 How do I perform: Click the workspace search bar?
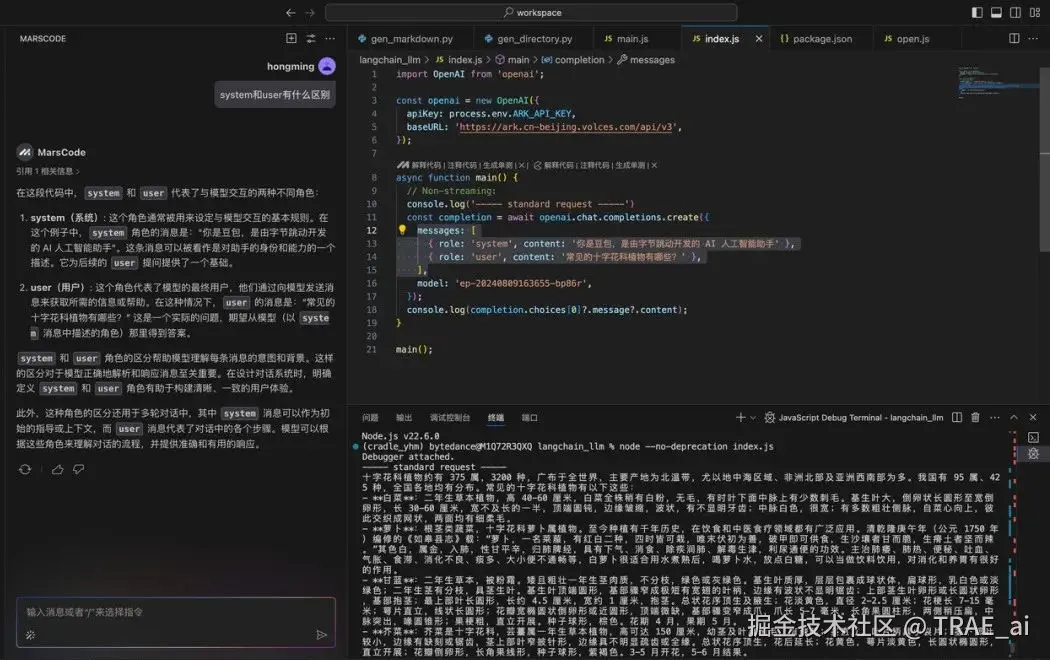531,13
